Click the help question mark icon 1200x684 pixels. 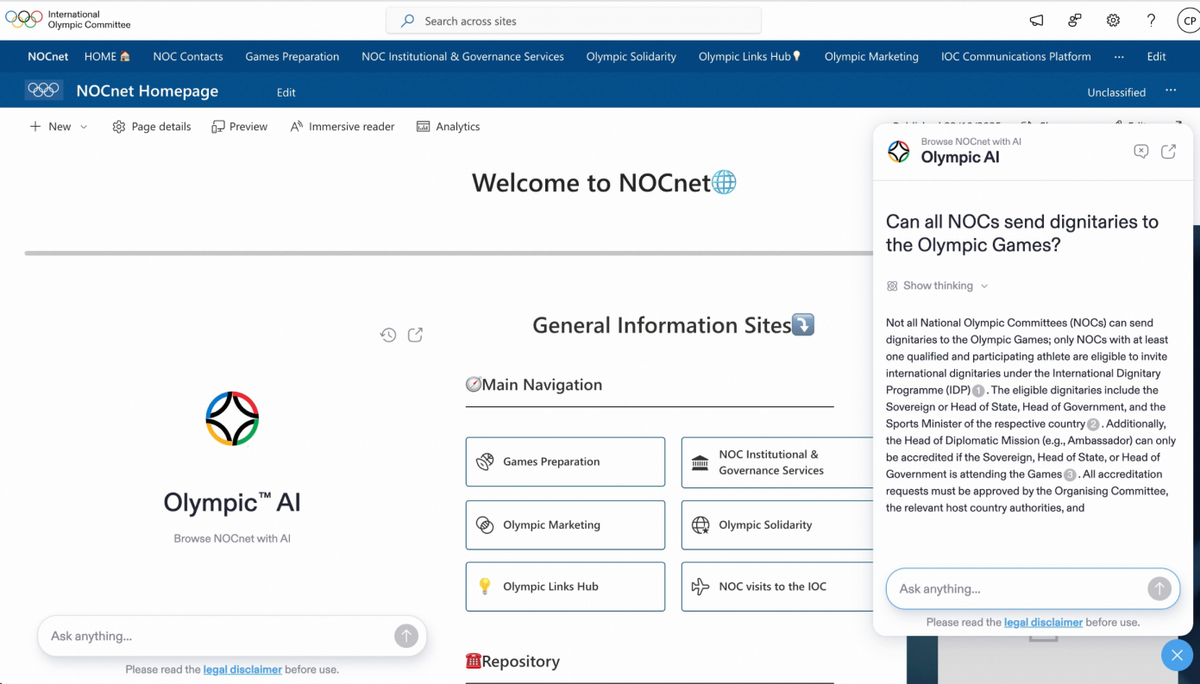(1151, 20)
